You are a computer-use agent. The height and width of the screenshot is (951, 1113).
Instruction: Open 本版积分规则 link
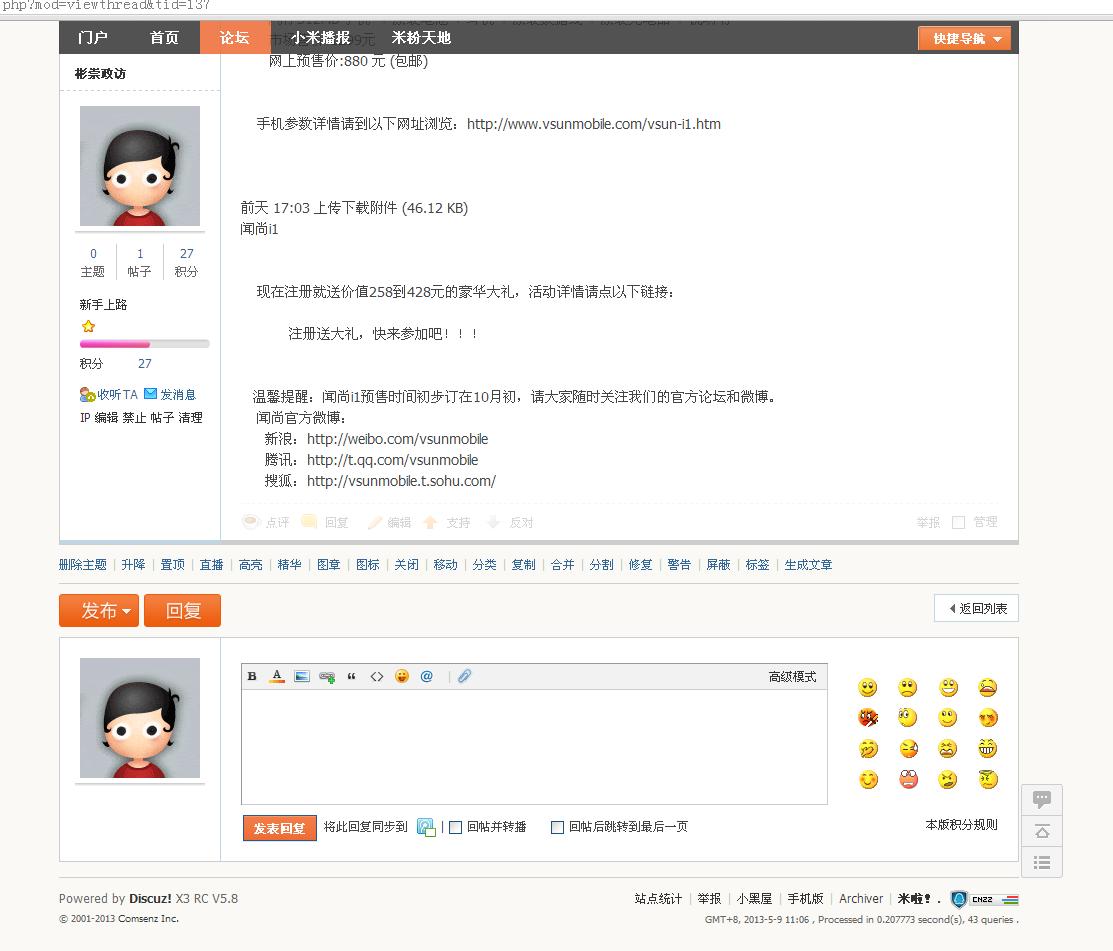pyautogui.click(x=962, y=825)
